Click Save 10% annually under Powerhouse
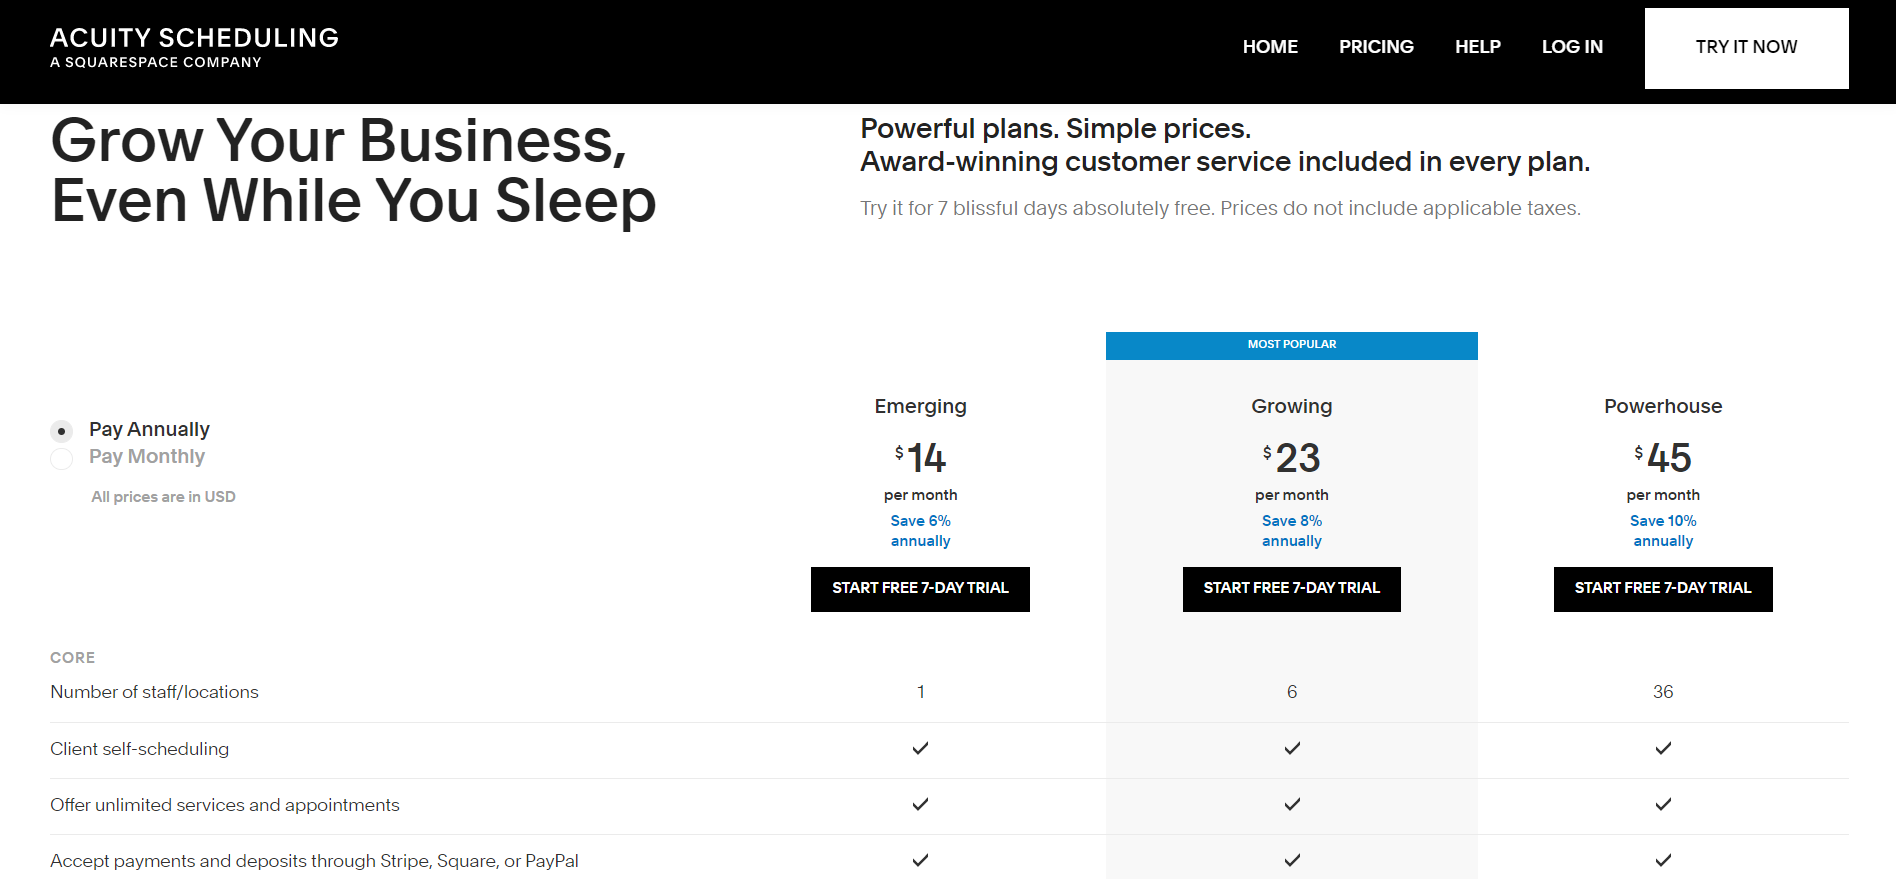 point(1663,531)
